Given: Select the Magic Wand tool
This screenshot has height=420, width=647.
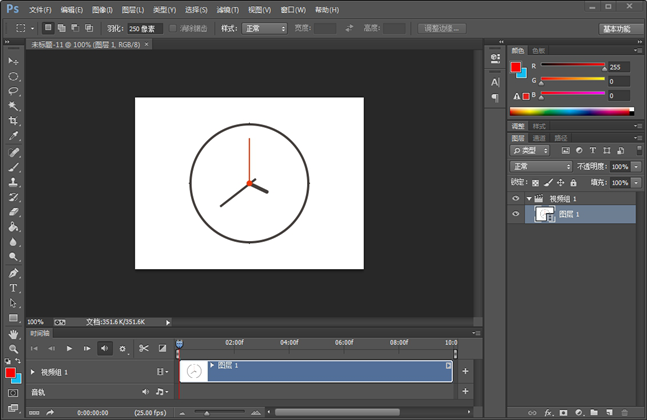Looking at the screenshot, I should click(13, 106).
